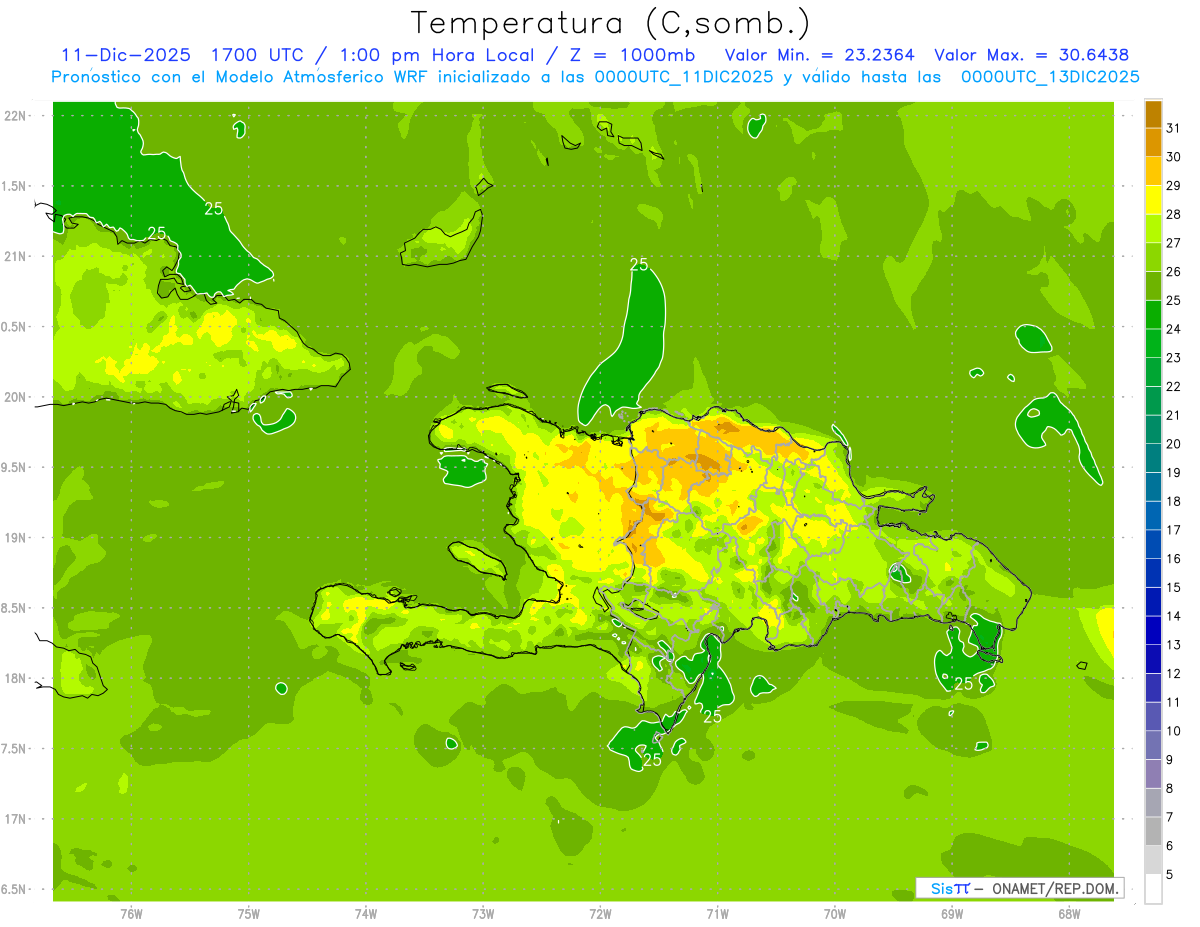
Task: Click the legend value '23'
Action: pyautogui.click(x=1174, y=358)
